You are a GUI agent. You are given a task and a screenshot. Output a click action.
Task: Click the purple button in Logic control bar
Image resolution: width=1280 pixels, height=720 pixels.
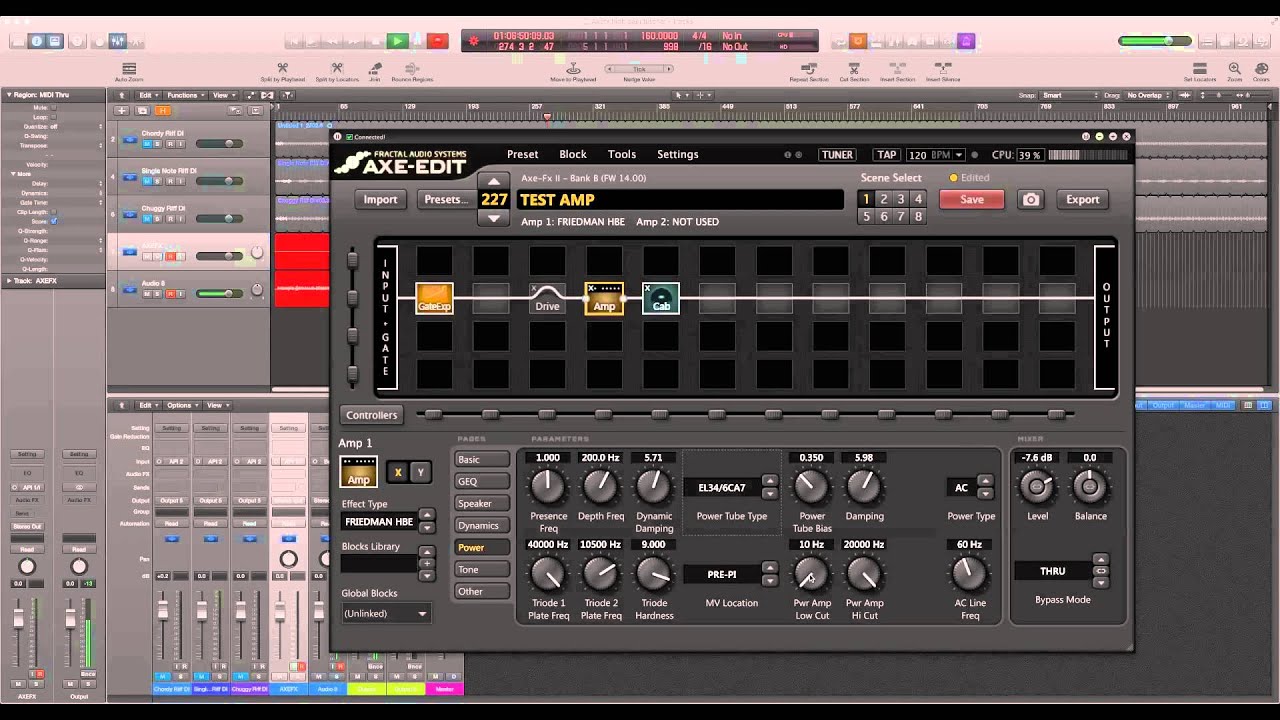click(x=966, y=41)
